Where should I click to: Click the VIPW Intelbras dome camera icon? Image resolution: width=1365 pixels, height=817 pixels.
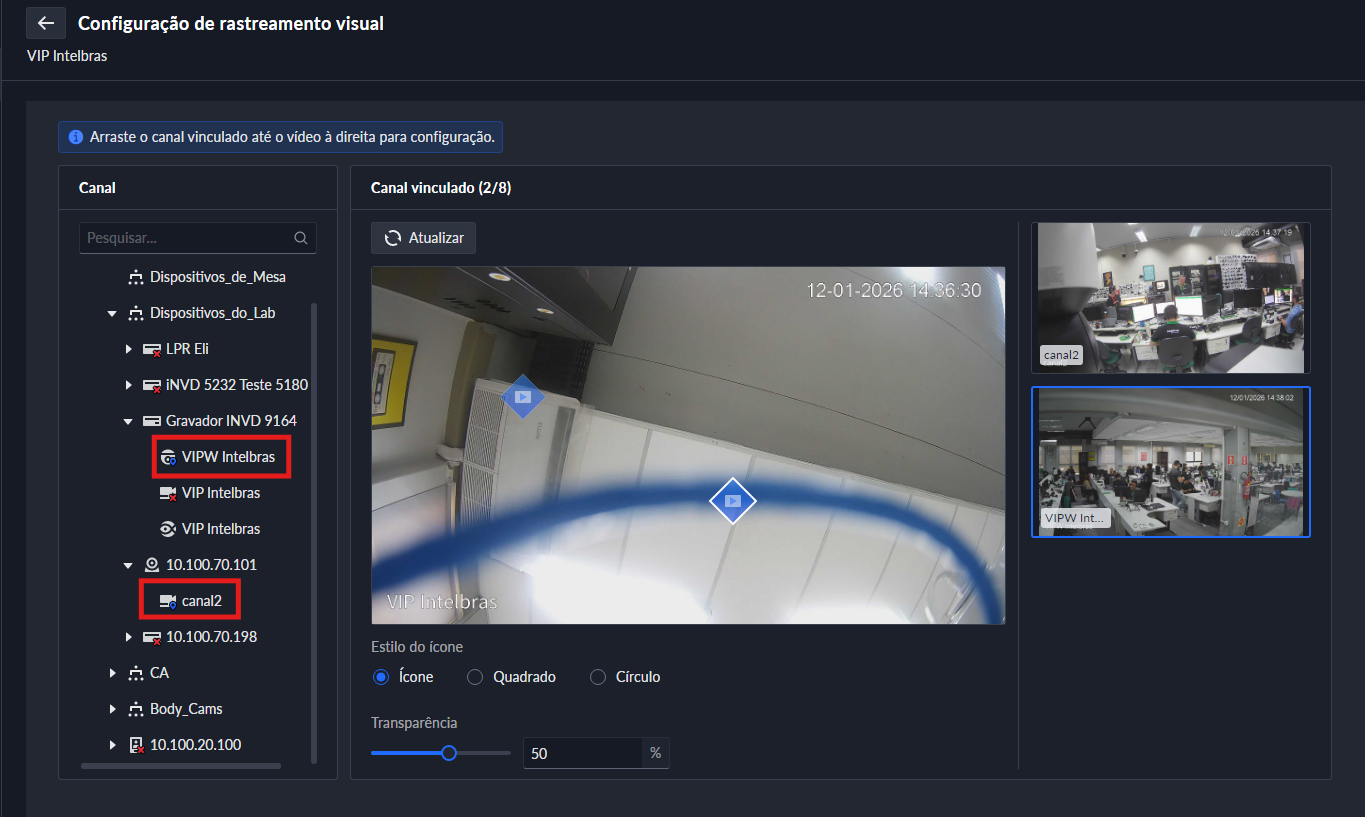pos(168,457)
